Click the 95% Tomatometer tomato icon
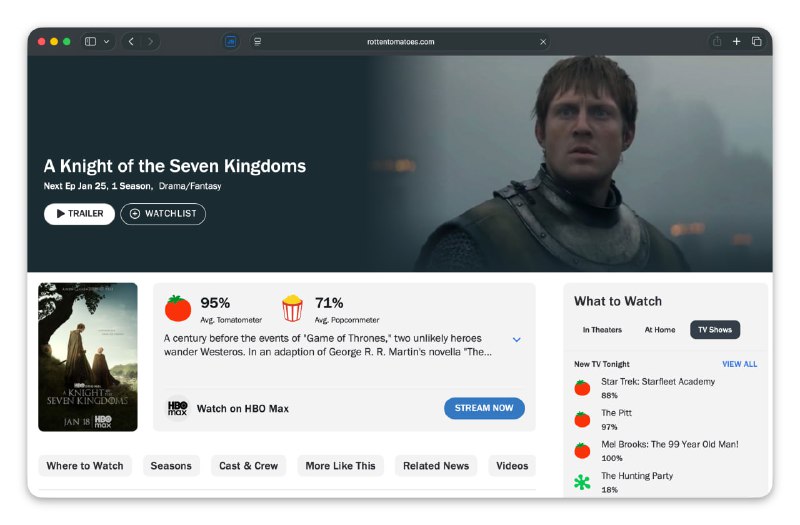800x525 pixels. pyautogui.click(x=178, y=308)
